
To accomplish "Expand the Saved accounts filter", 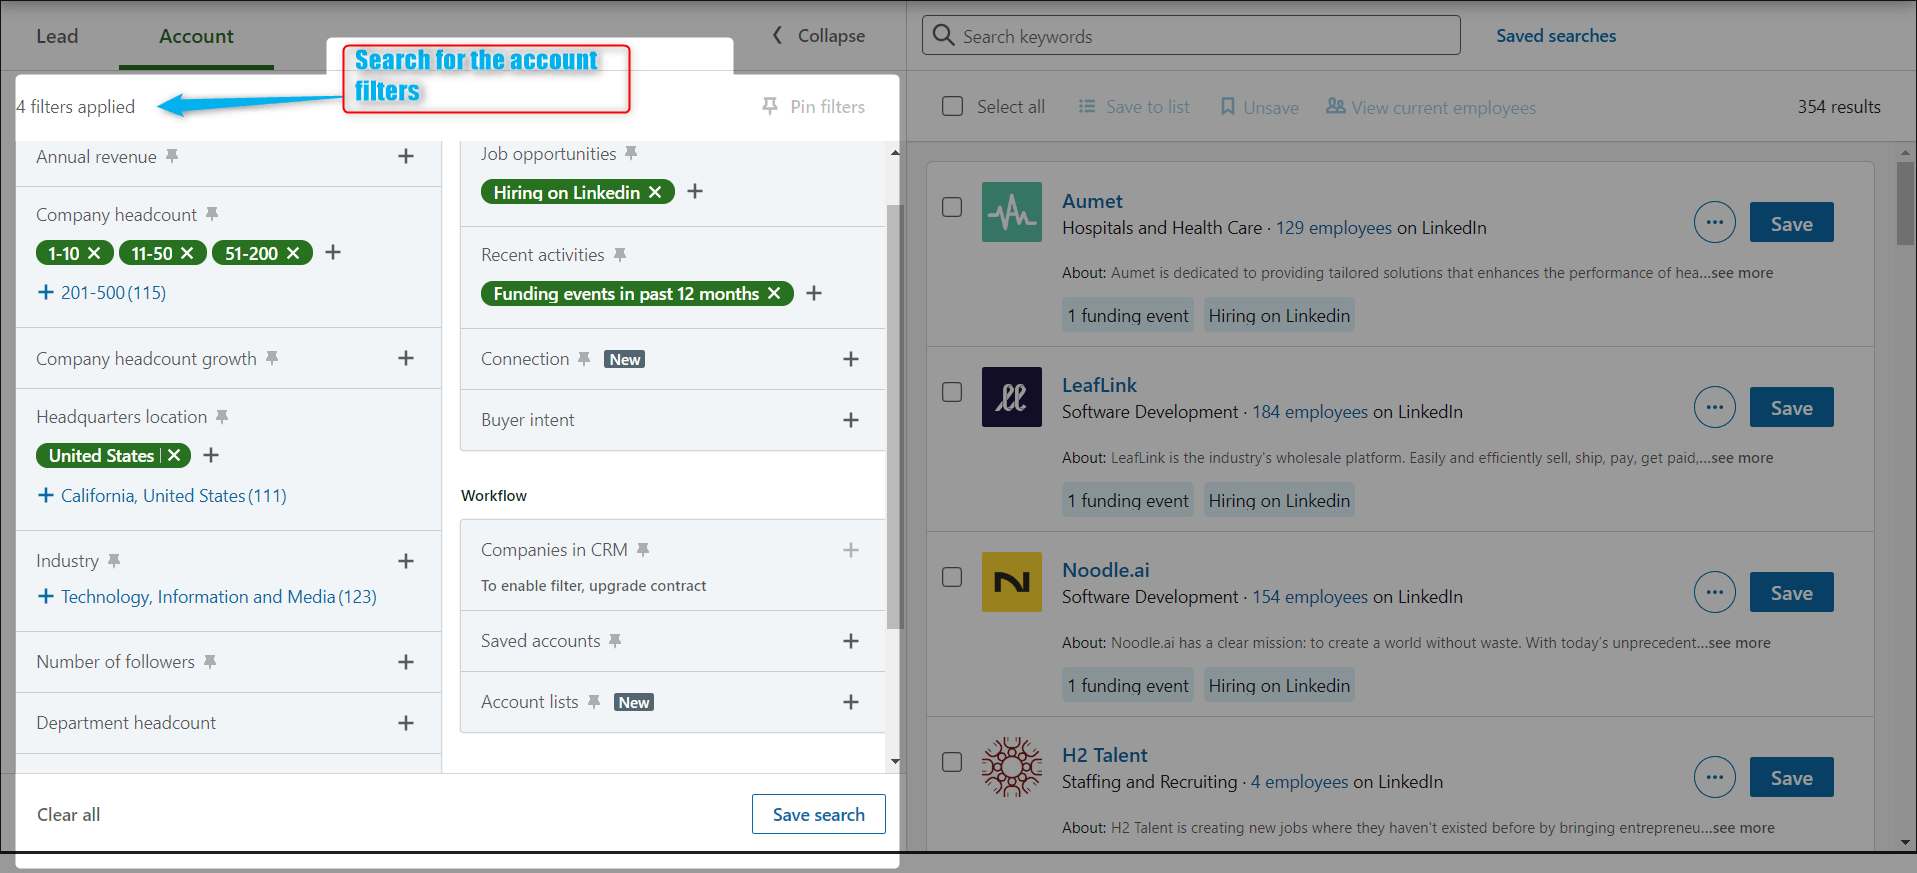I will tap(851, 641).
